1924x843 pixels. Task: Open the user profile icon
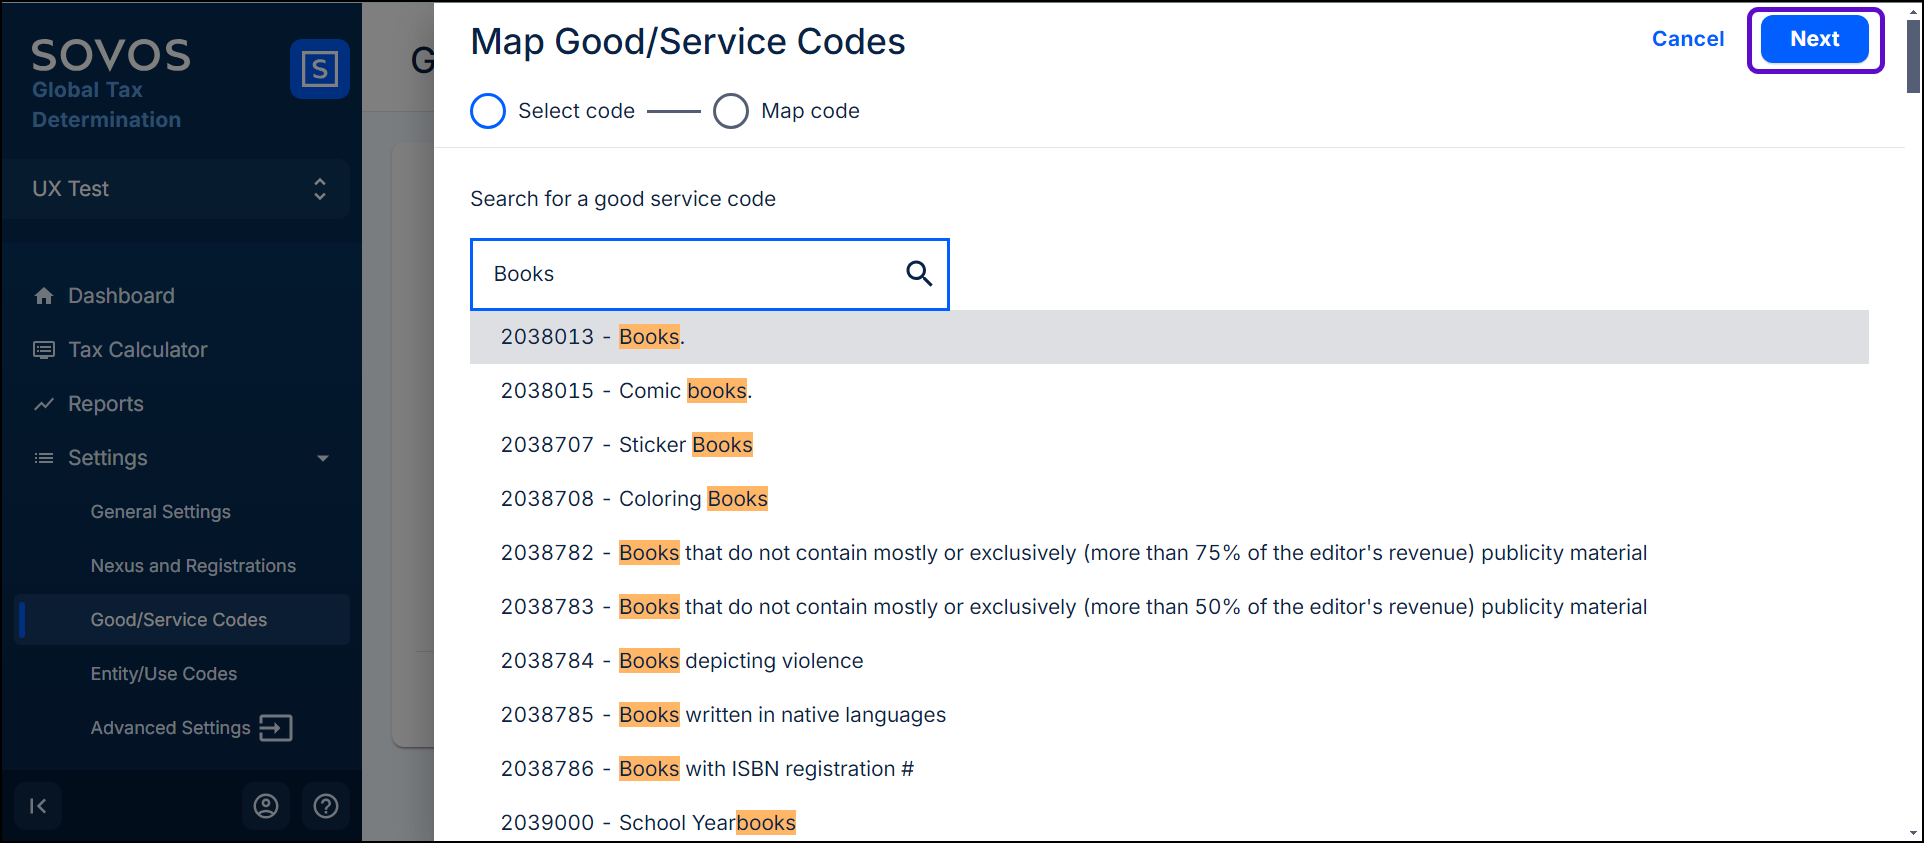(266, 806)
